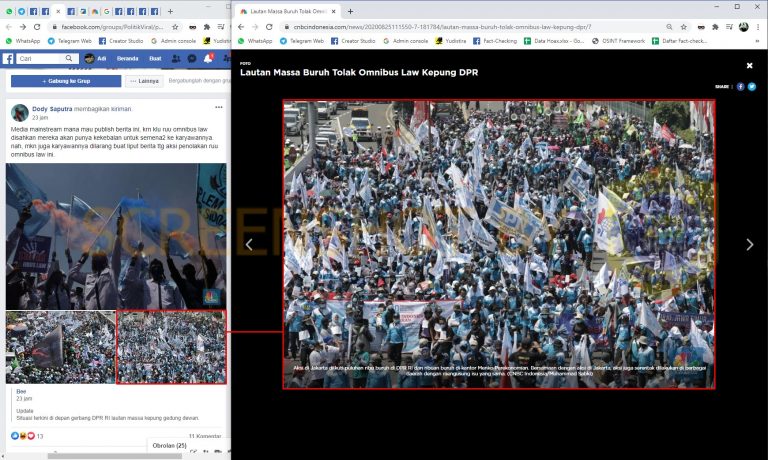
Task: Click the 'Gabung ke Grup' button
Action: pos(66,81)
